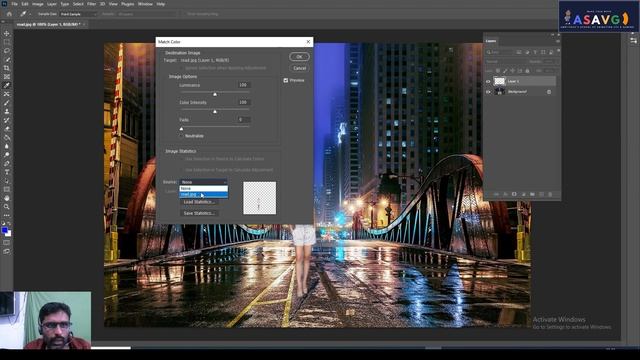The height and width of the screenshot is (360, 640).
Task: Open the Layer menu
Action: tap(52, 4)
